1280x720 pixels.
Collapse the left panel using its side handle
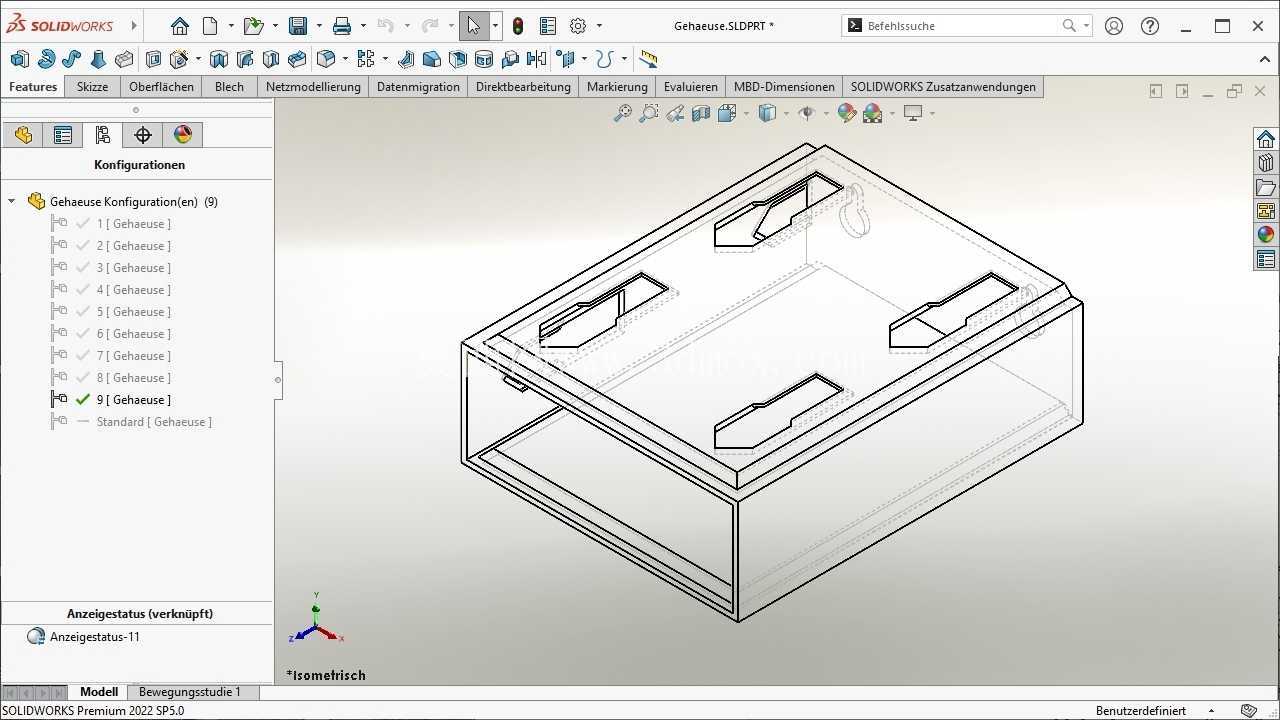coord(278,380)
